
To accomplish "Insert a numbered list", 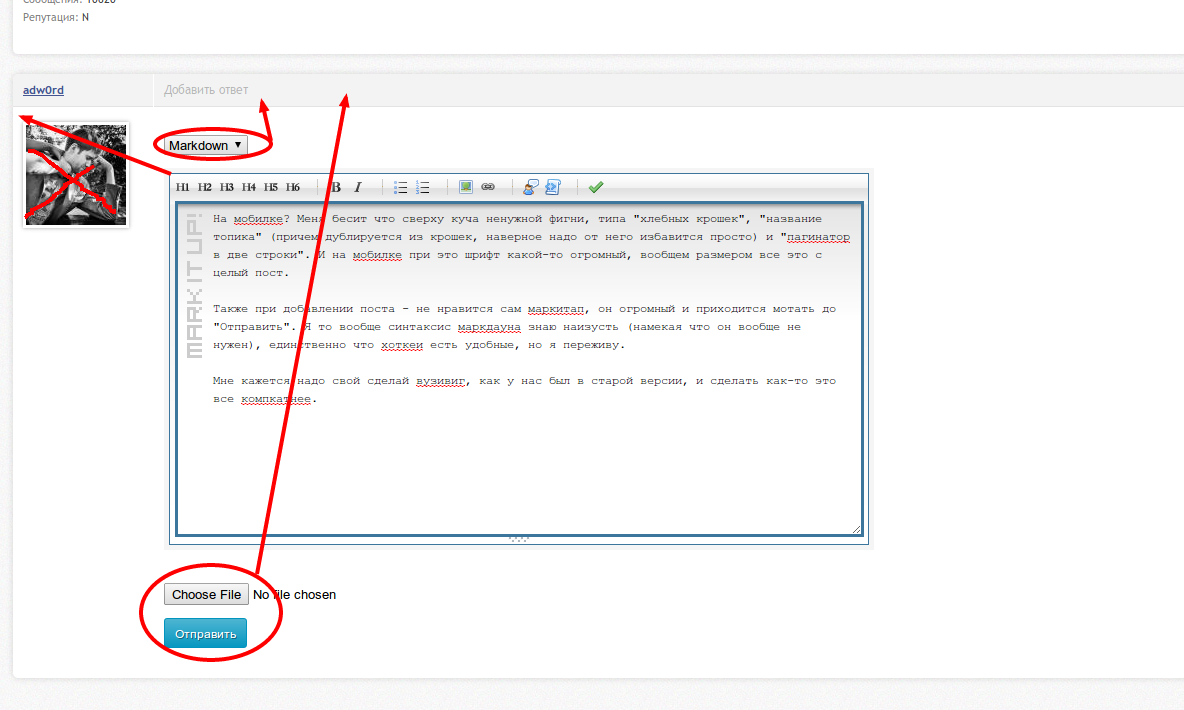I will [423, 187].
